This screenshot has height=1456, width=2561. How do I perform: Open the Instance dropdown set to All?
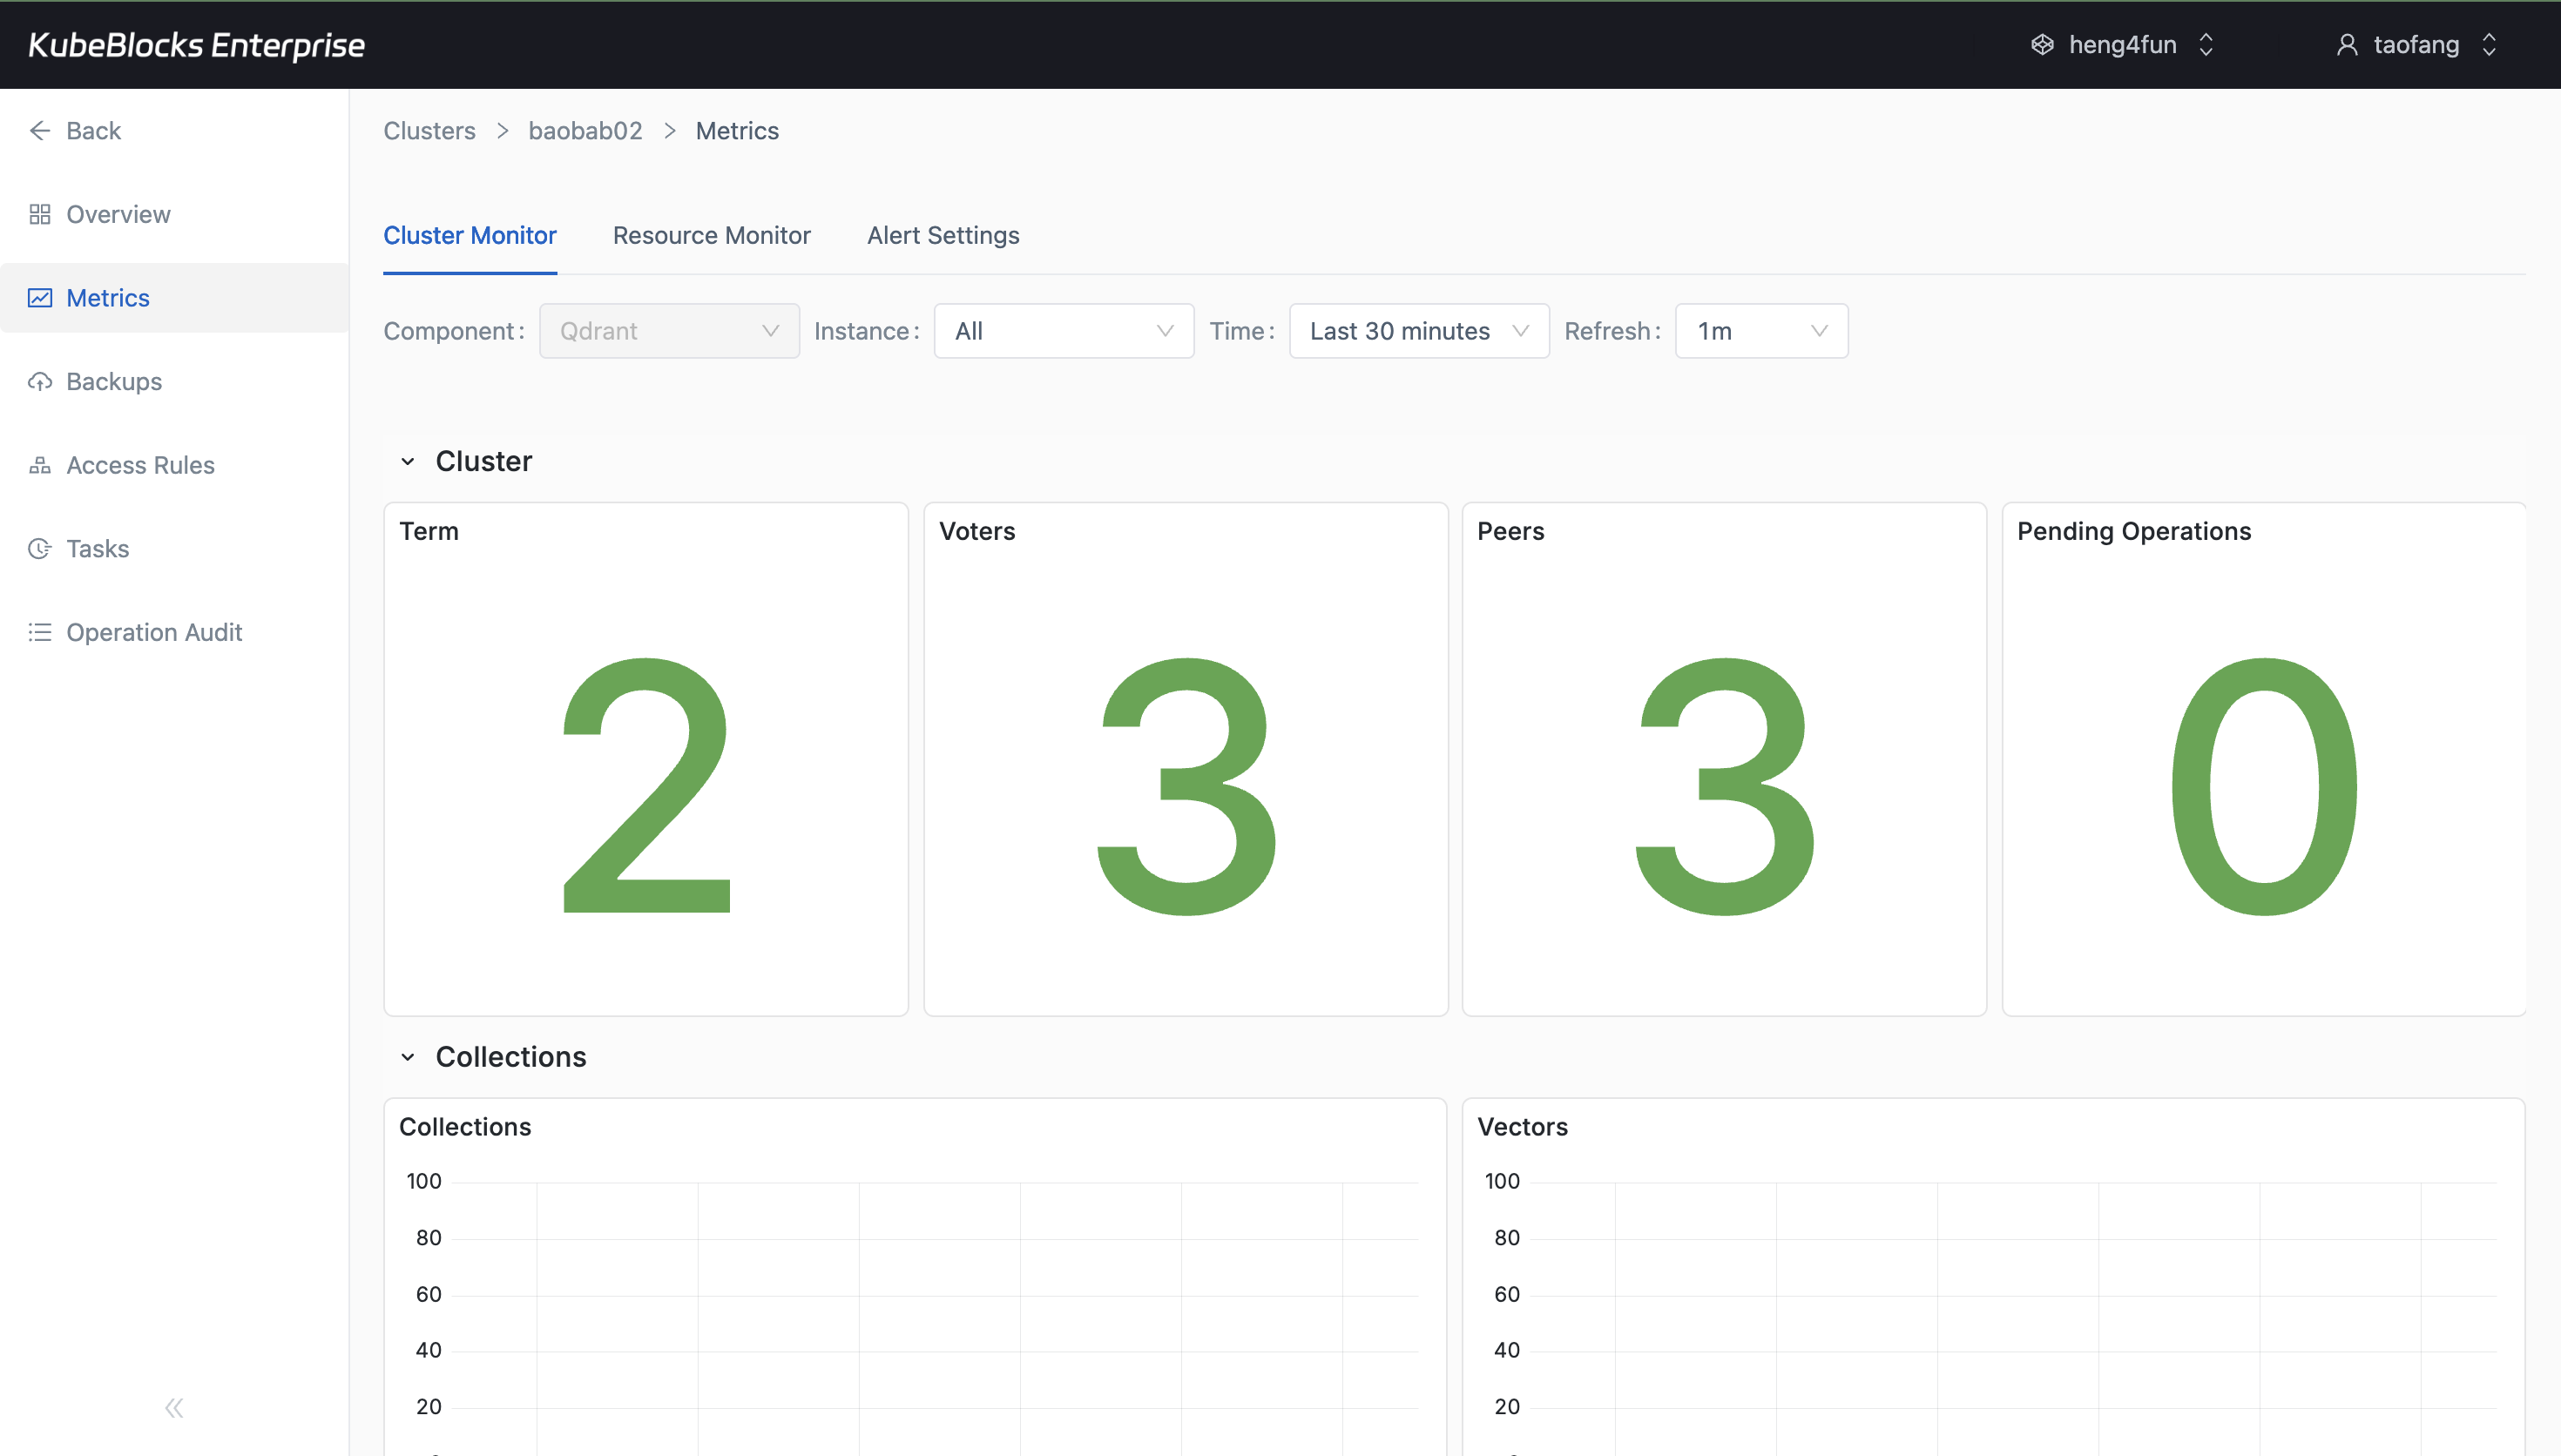coord(1063,331)
